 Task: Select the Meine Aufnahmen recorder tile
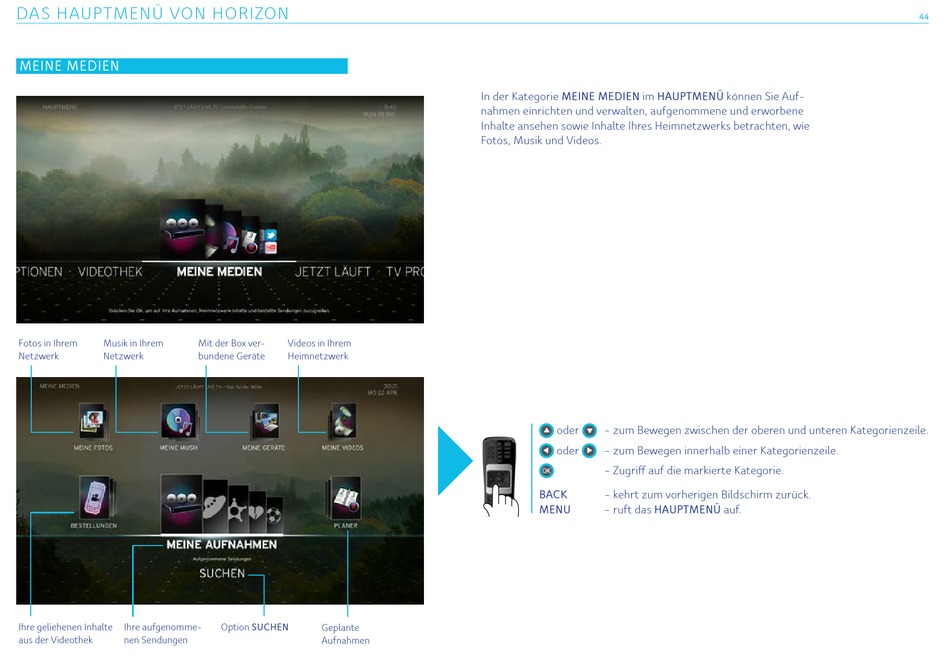182,503
